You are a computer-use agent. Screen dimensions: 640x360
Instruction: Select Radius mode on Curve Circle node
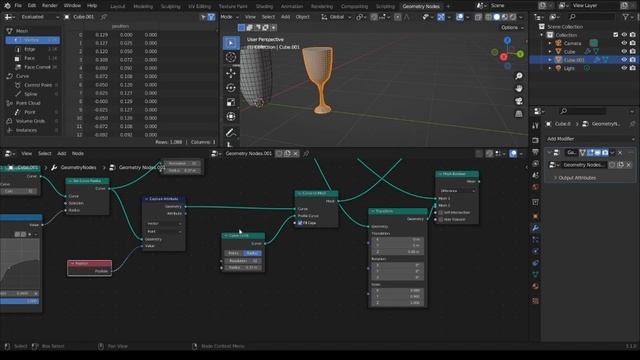pos(252,253)
